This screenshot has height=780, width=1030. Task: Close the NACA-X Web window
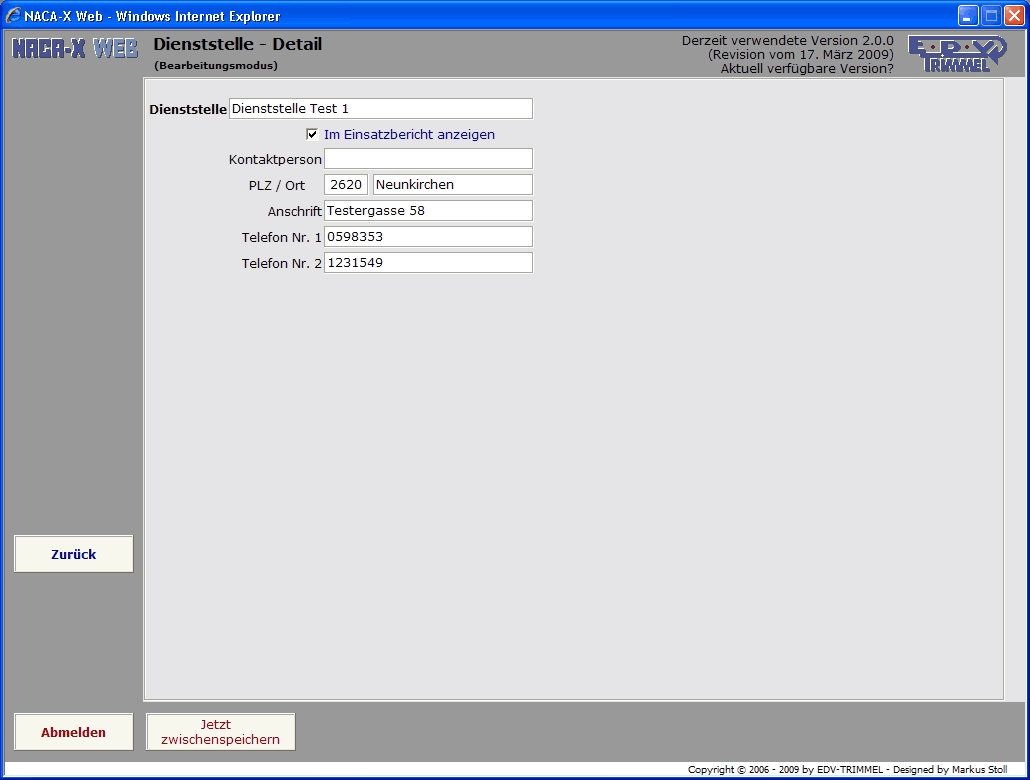[x=1014, y=16]
